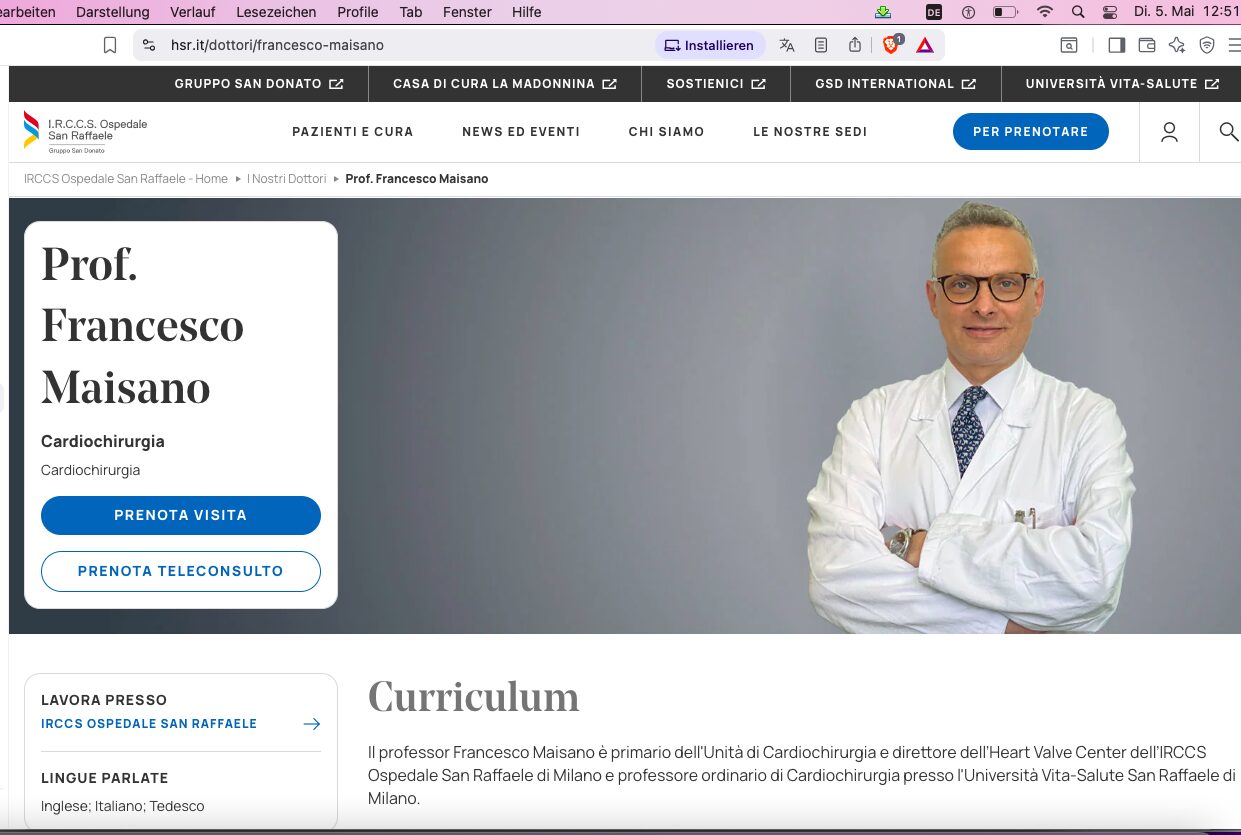Click Prenota Teleconsulto button
Screen dimensions: 1241x835
tap(181, 571)
